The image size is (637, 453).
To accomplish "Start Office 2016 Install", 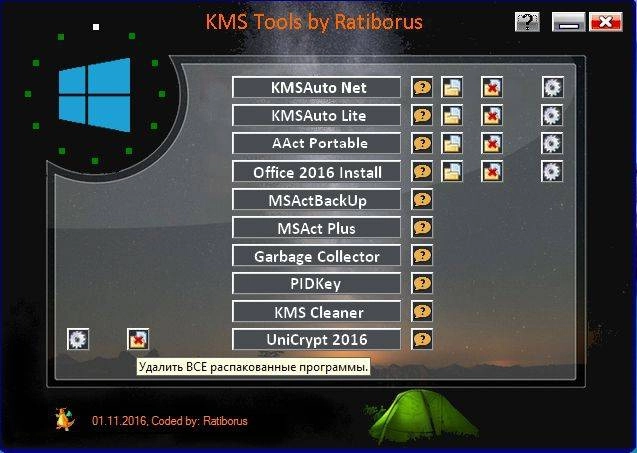I will pyautogui.click(x=316, y=171).
